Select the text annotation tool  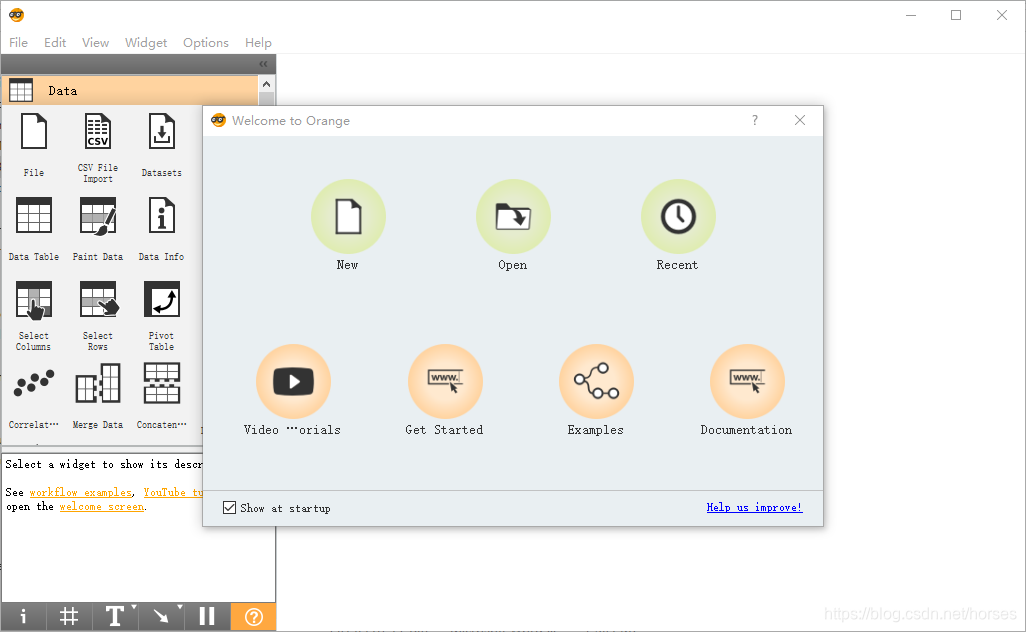tap(114, 616)
